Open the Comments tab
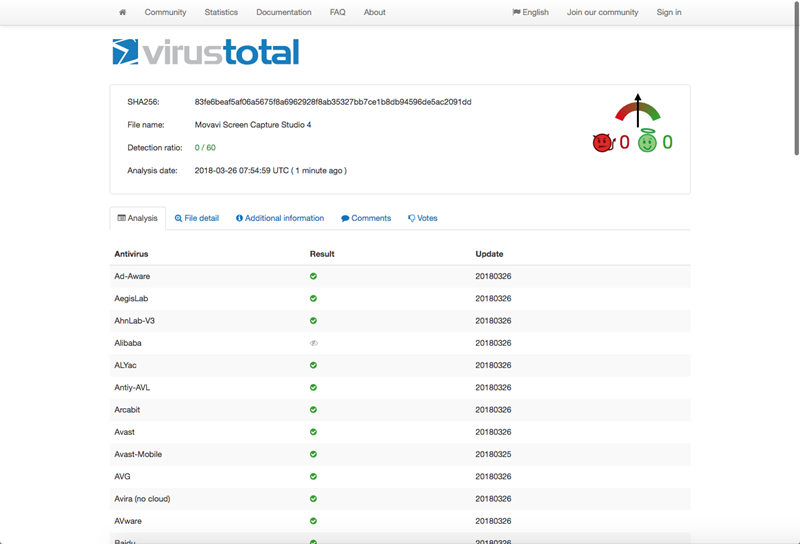The height and width of the screenshot is (544, 800). tap(366, 218)
